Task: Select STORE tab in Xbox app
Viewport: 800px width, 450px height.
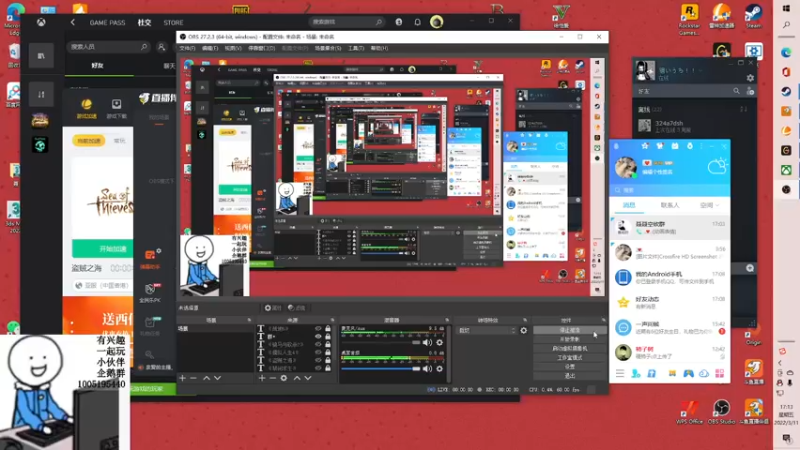Action: pyautogui.click(x=173, y=22)
